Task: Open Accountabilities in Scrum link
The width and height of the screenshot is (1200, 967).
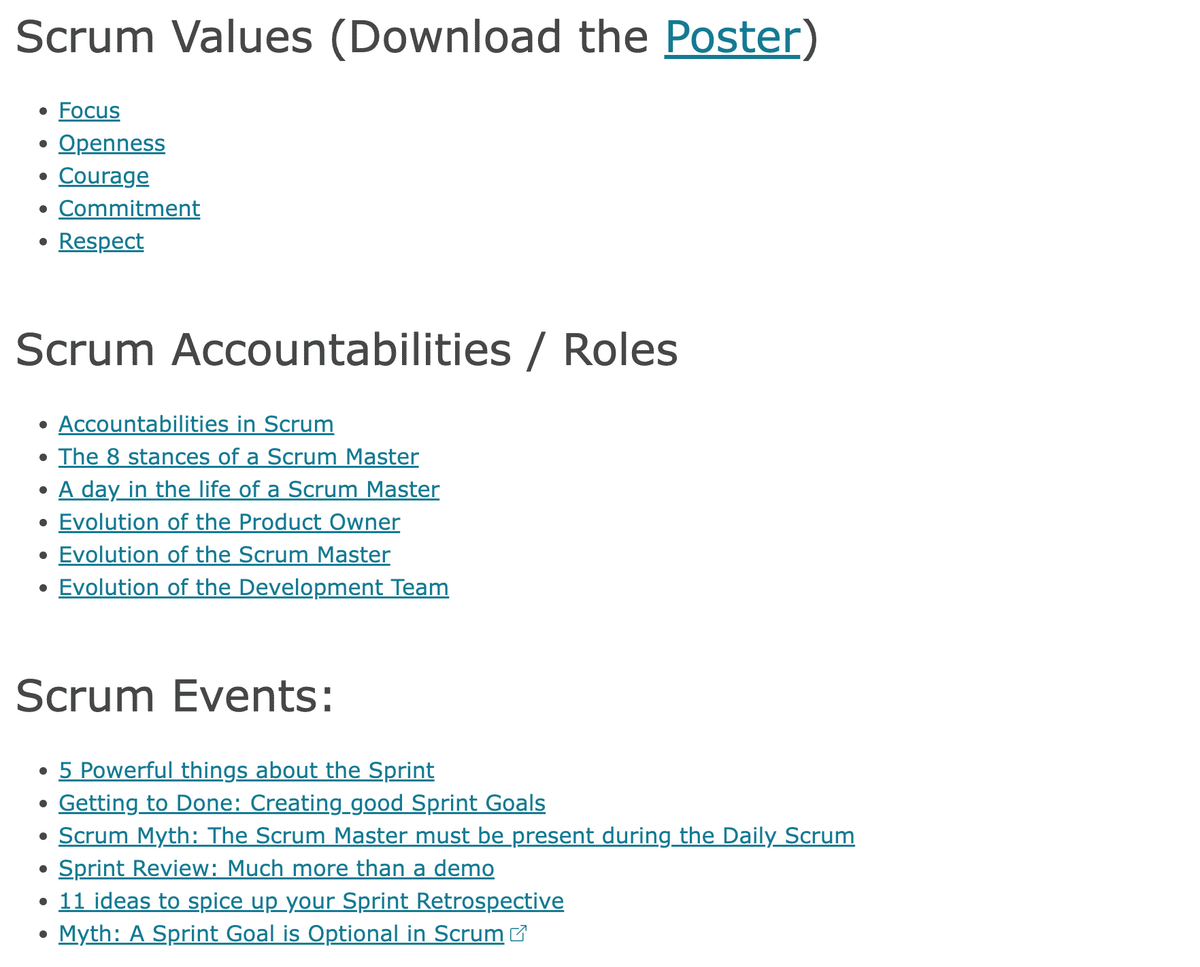Action: [196, 424]
